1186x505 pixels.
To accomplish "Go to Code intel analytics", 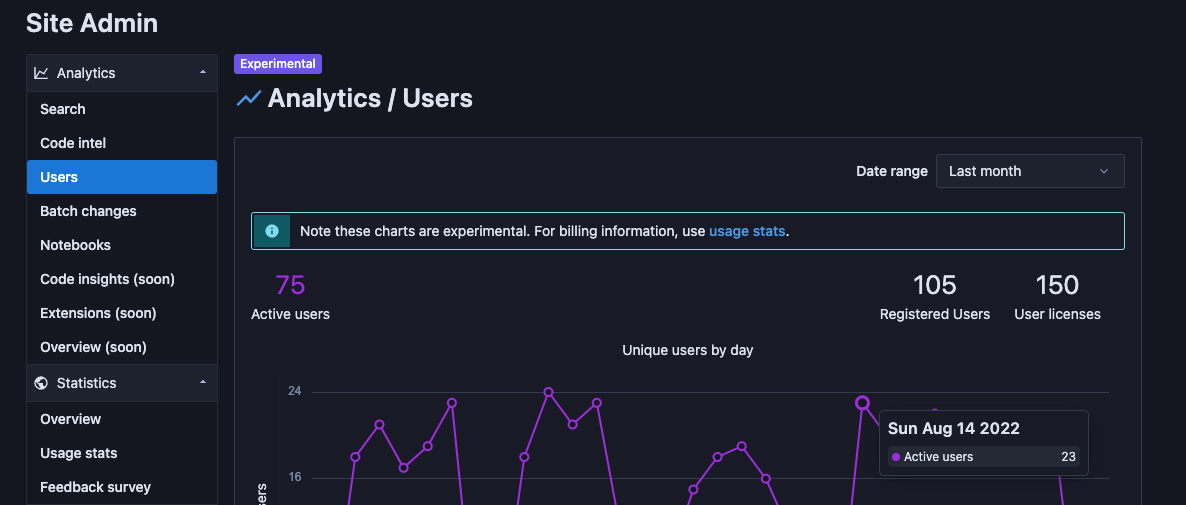I will pyautogui.click(x=122, y=143).
